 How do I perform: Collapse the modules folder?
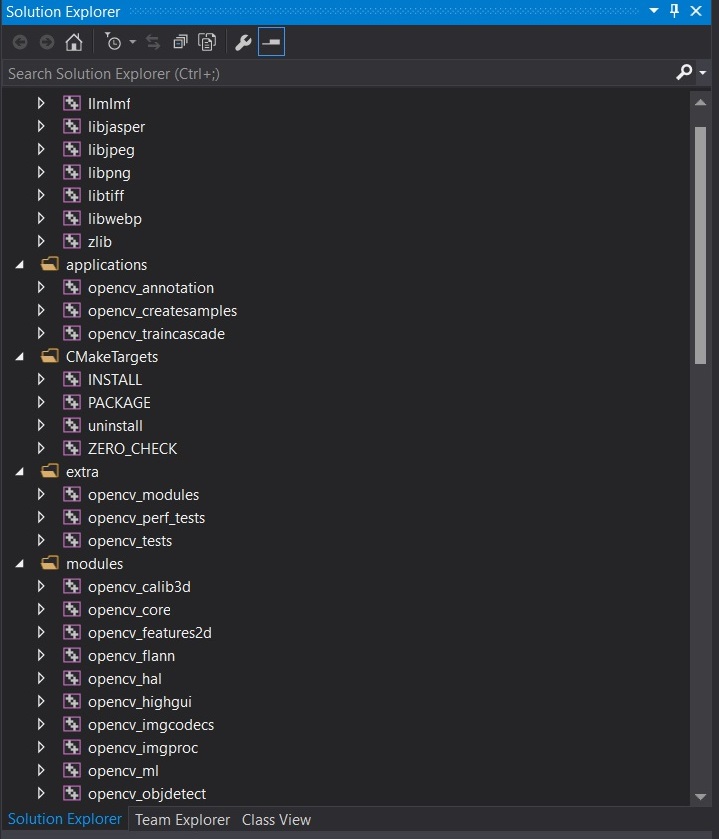click(x=19, y=563)
